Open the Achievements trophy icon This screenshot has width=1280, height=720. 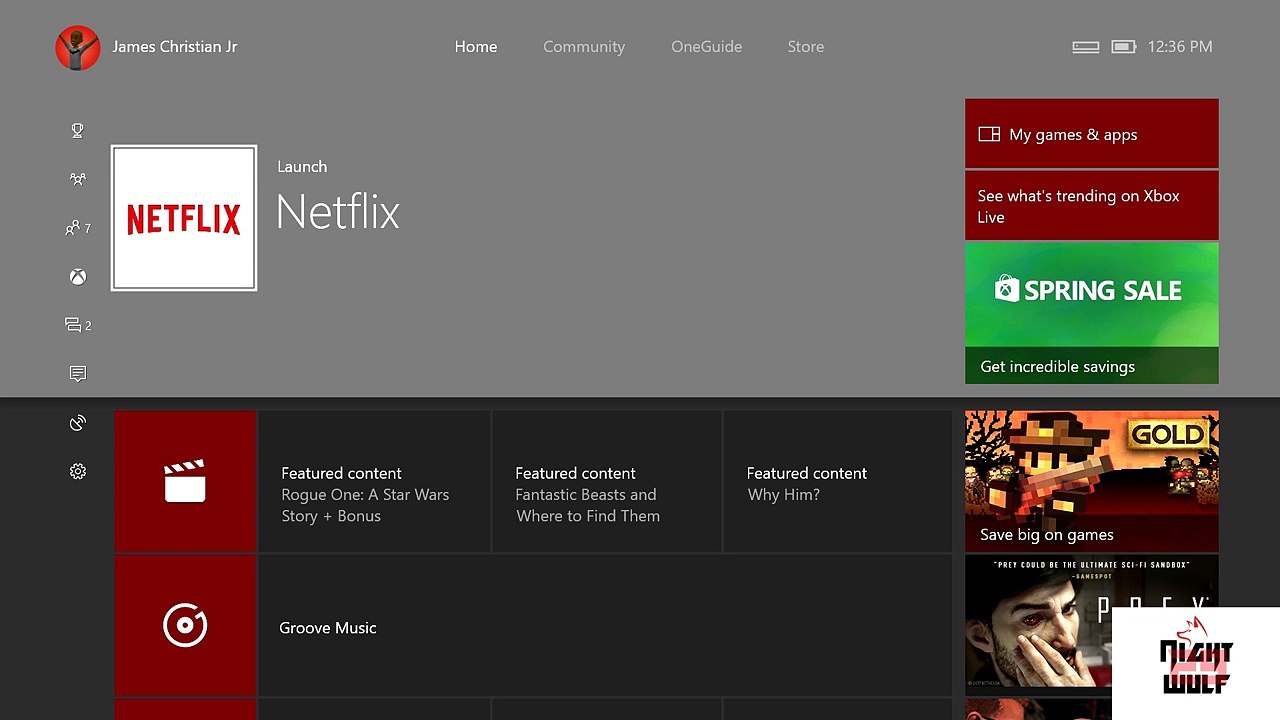(x=77, y=130)
